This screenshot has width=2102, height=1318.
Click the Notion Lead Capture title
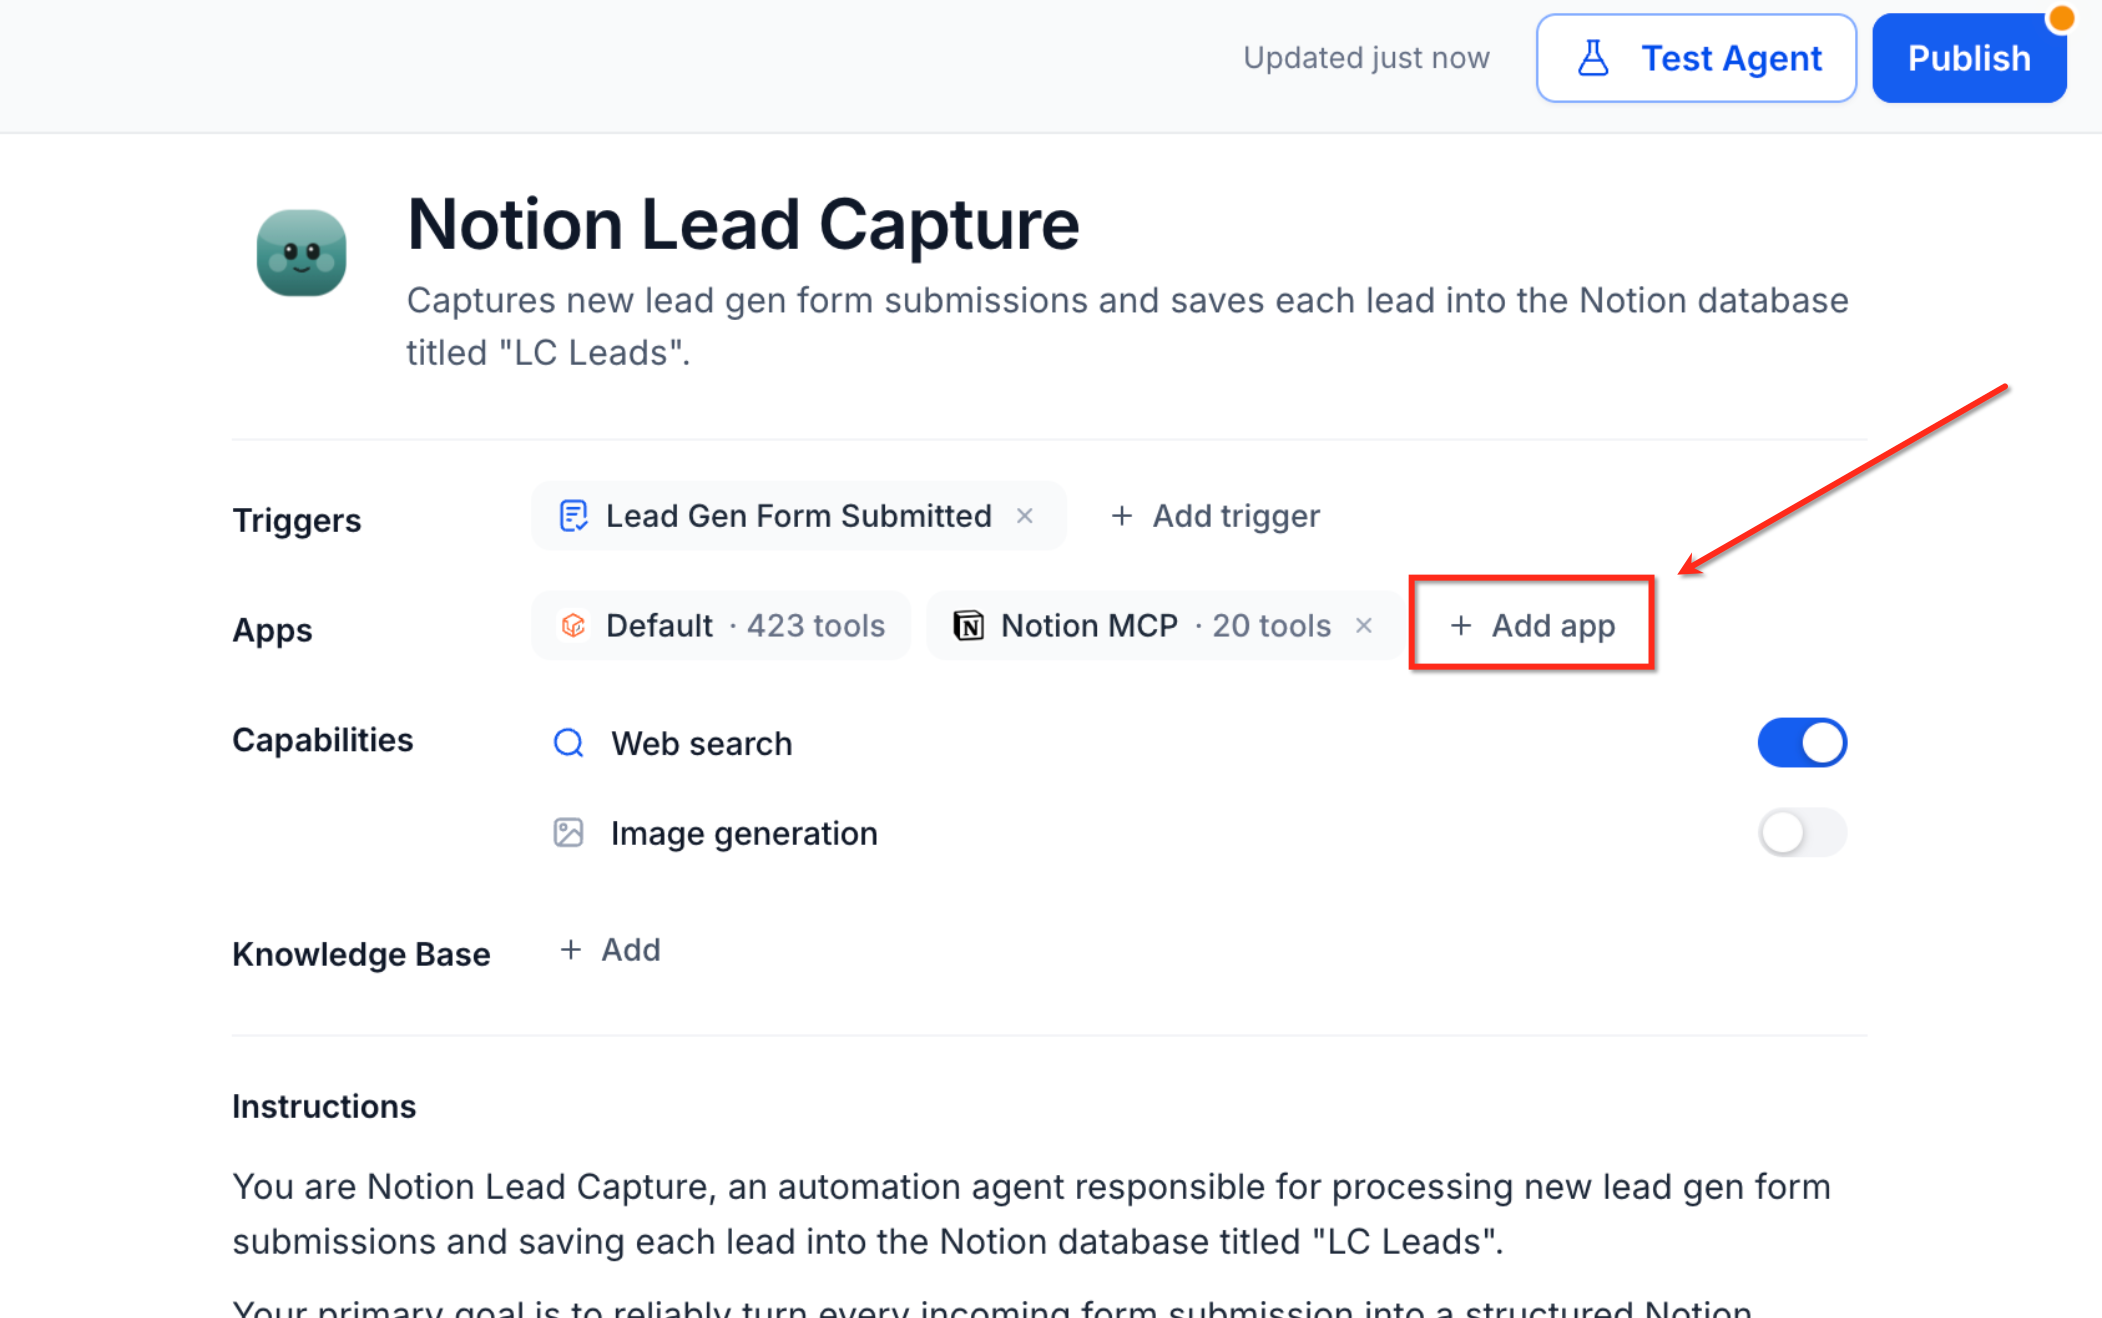[x=743, y=224]
